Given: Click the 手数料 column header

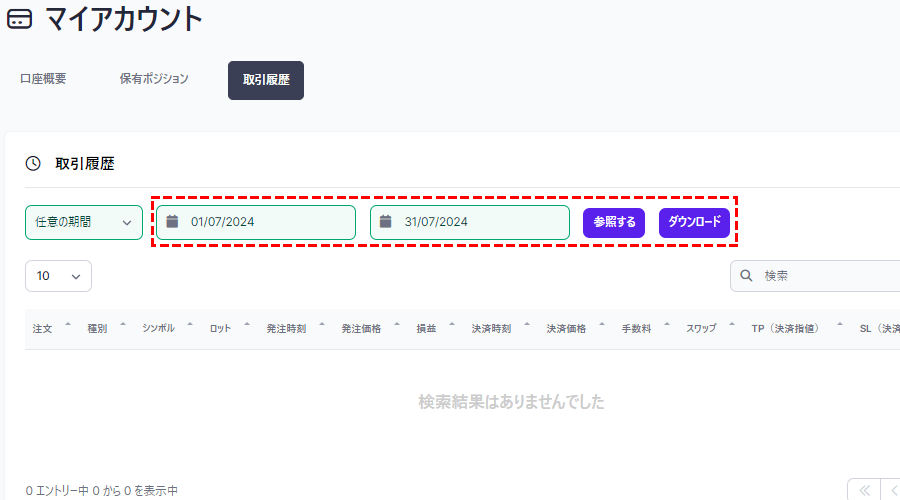Looking at the screenshot, I should (637, 329).
